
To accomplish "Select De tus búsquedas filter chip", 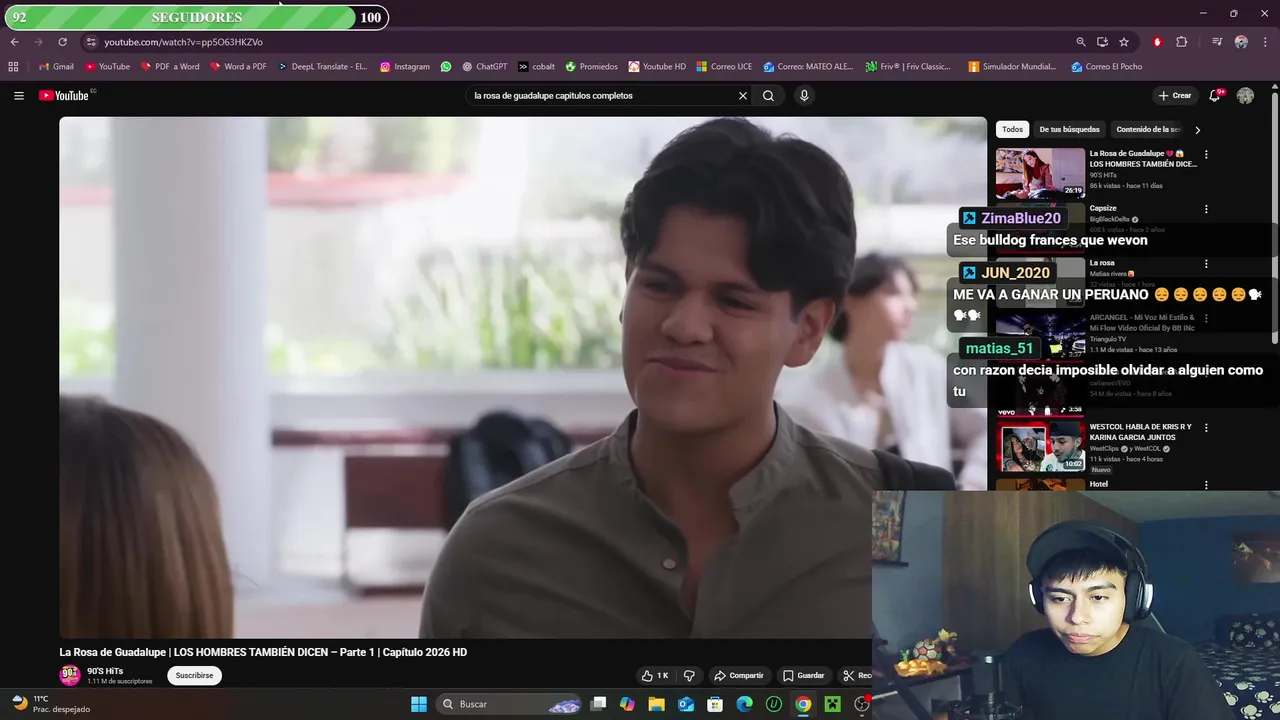I will [1069, 129].
